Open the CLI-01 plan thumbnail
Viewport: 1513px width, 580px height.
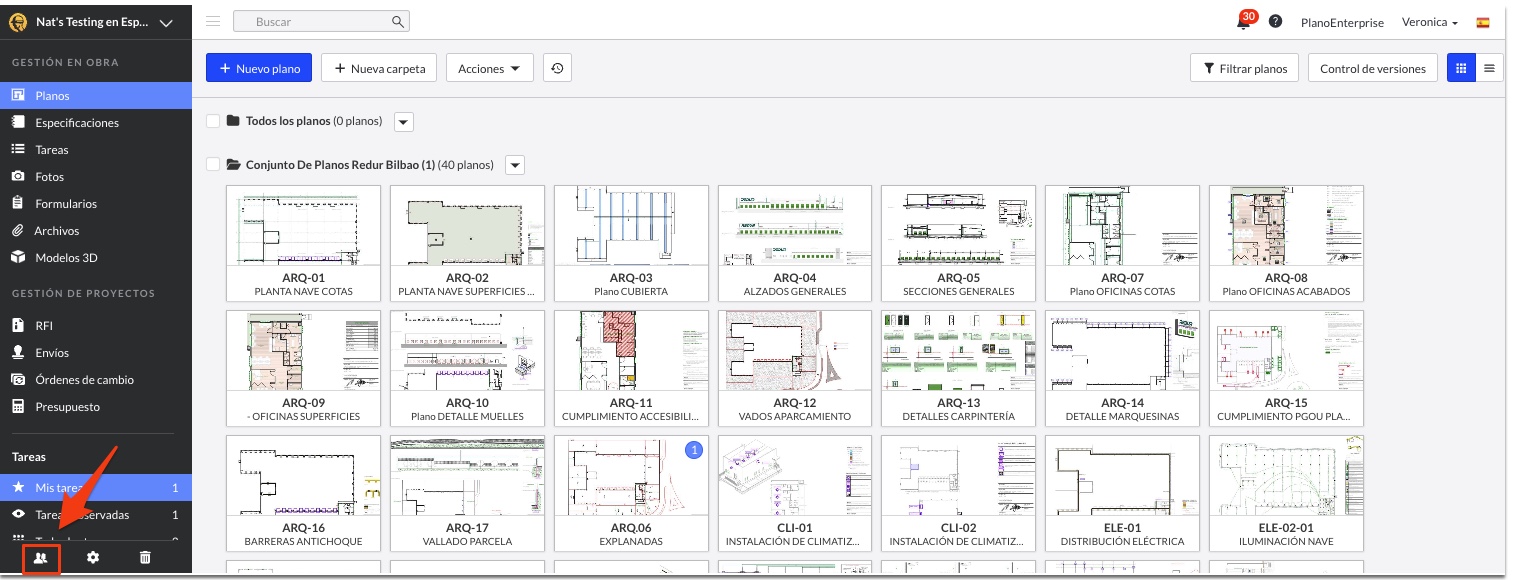(795, 492)
